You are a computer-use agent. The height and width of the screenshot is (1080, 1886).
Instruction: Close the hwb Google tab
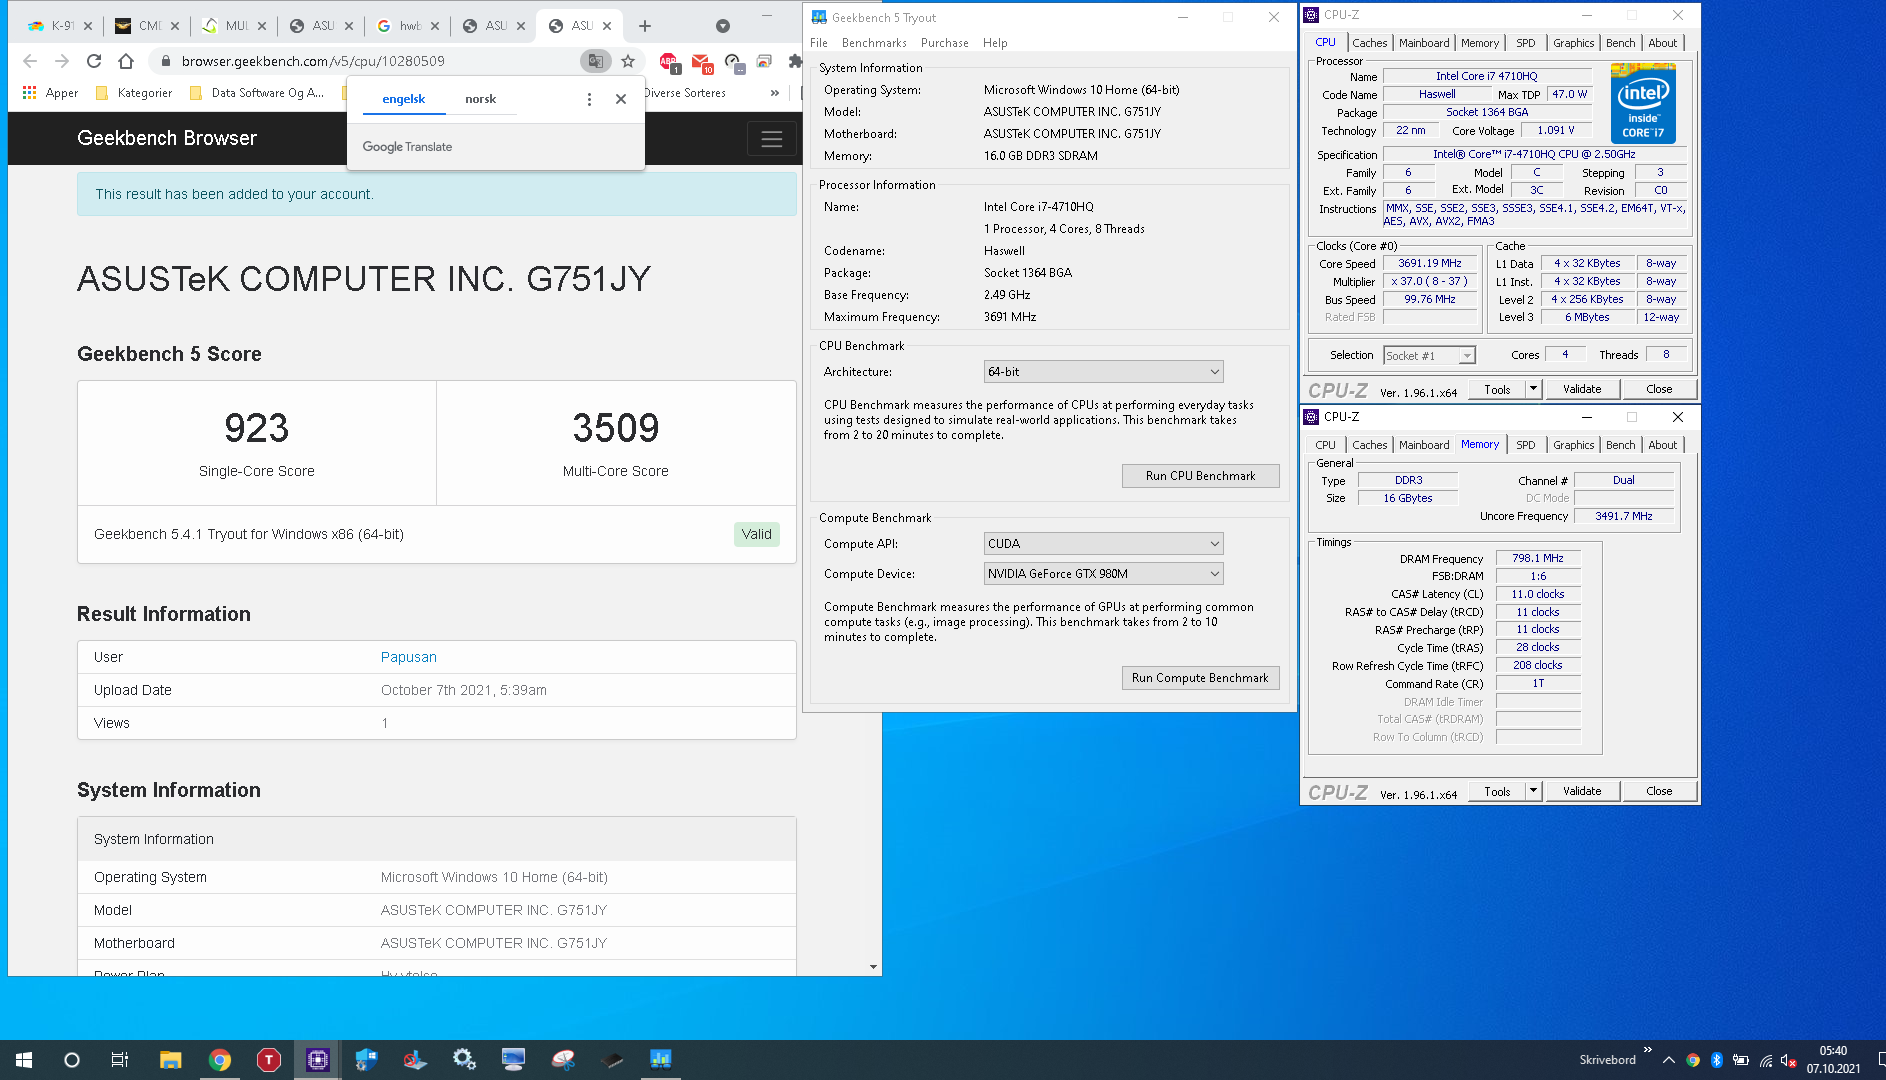coord(435,26)
